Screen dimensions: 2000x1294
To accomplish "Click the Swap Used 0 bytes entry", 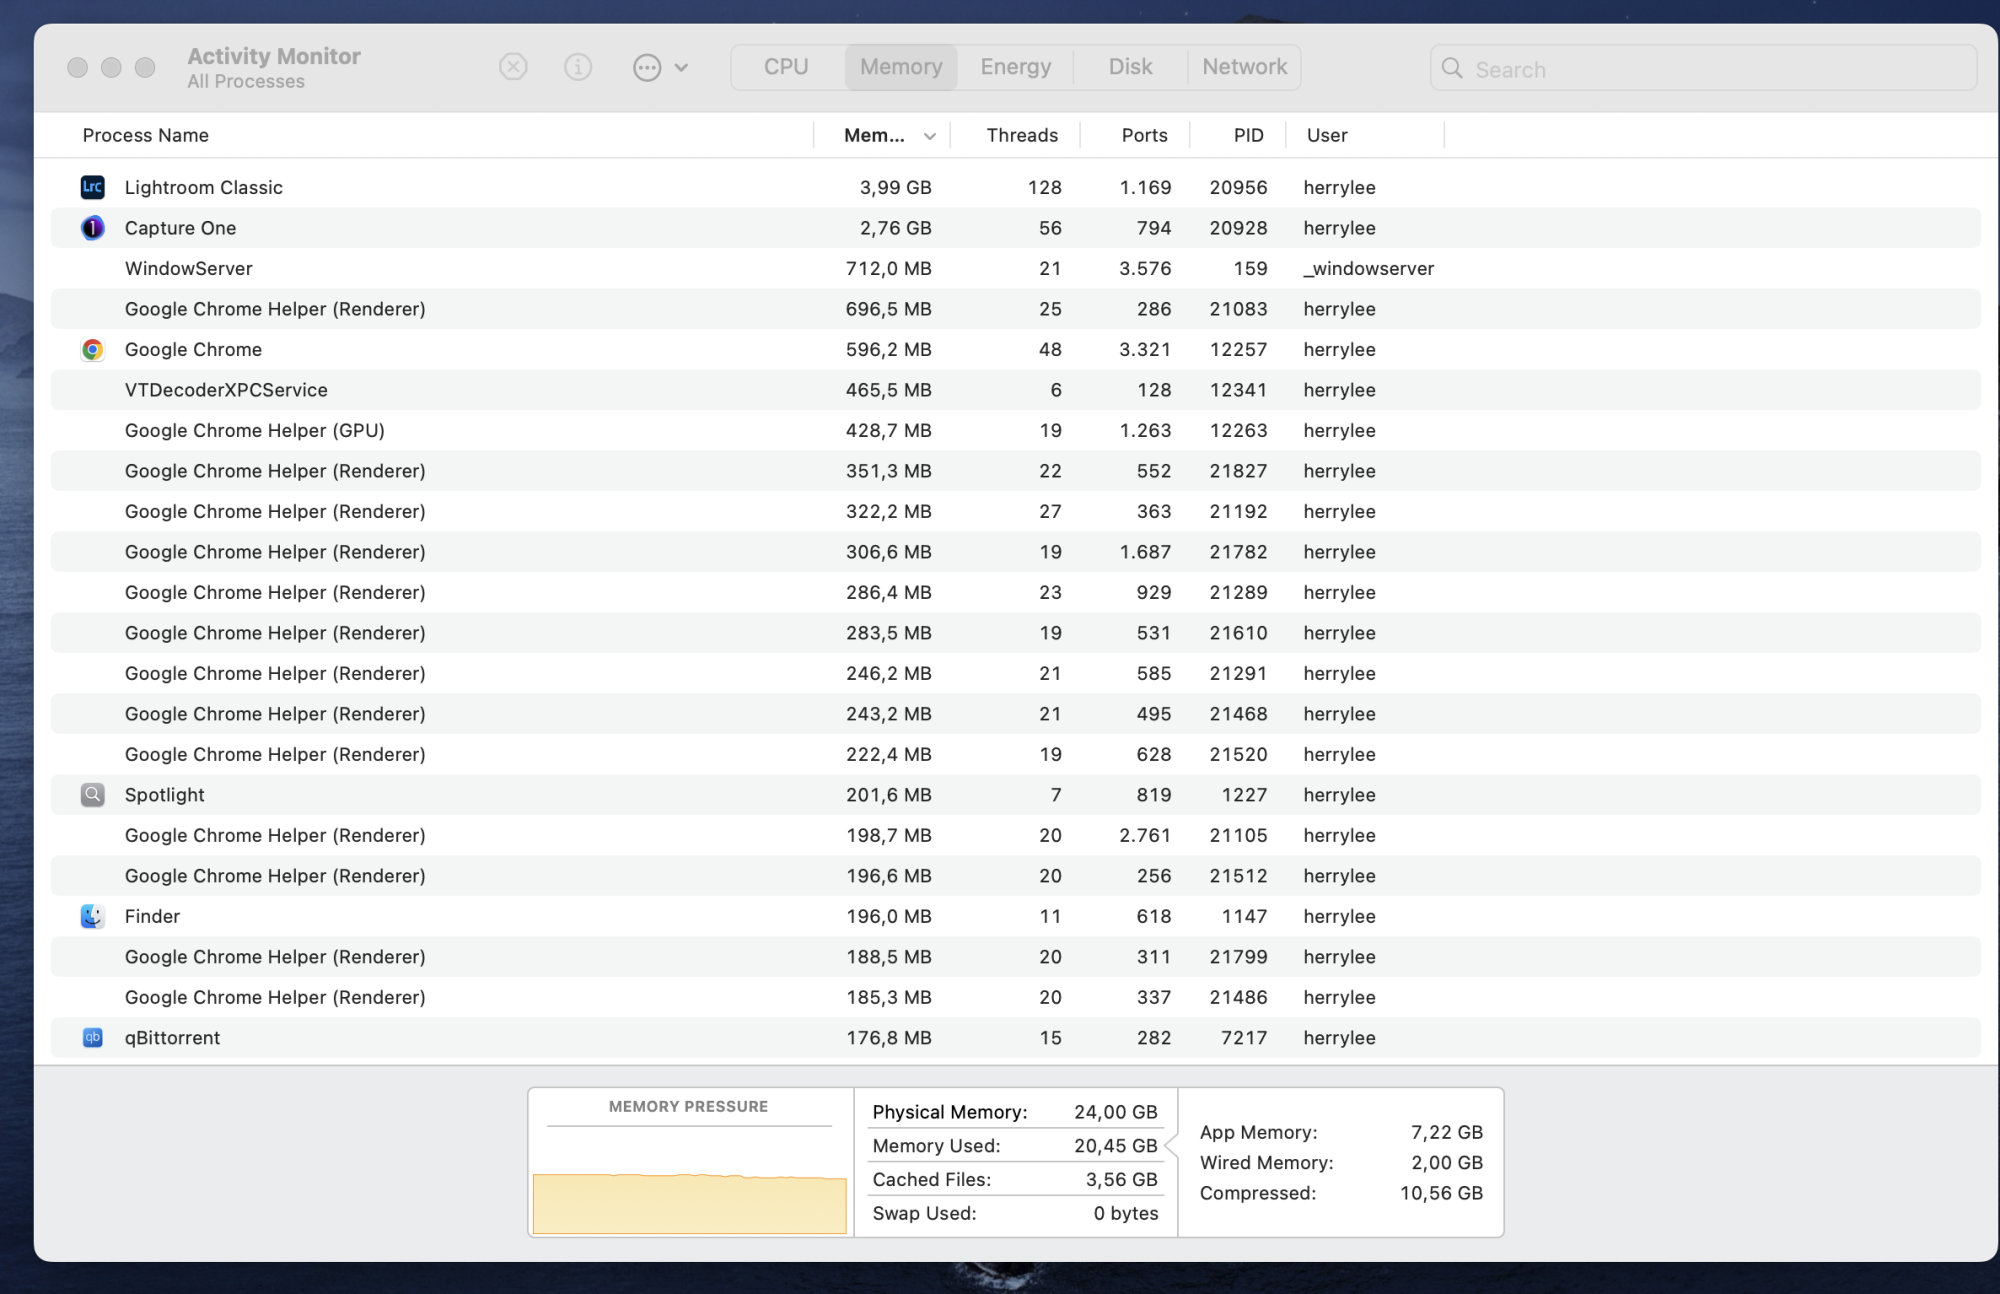I will coord(1015,1213).
